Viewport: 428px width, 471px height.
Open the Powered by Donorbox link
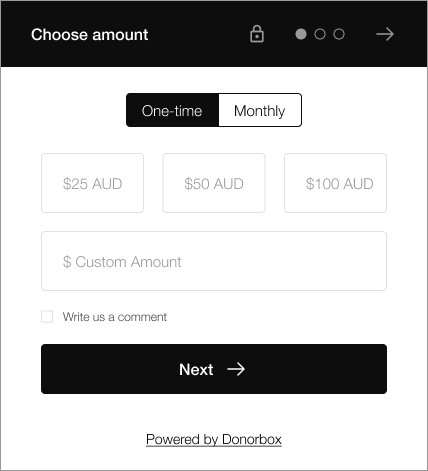214,439
